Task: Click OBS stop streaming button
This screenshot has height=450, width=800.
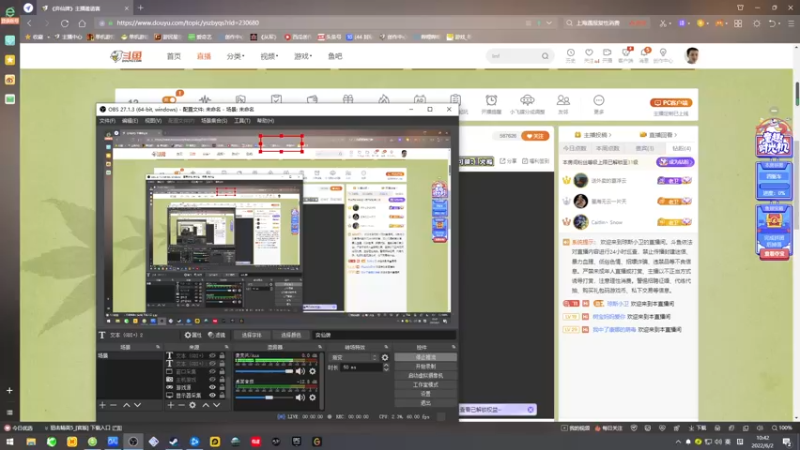Action: pos(425,358)
